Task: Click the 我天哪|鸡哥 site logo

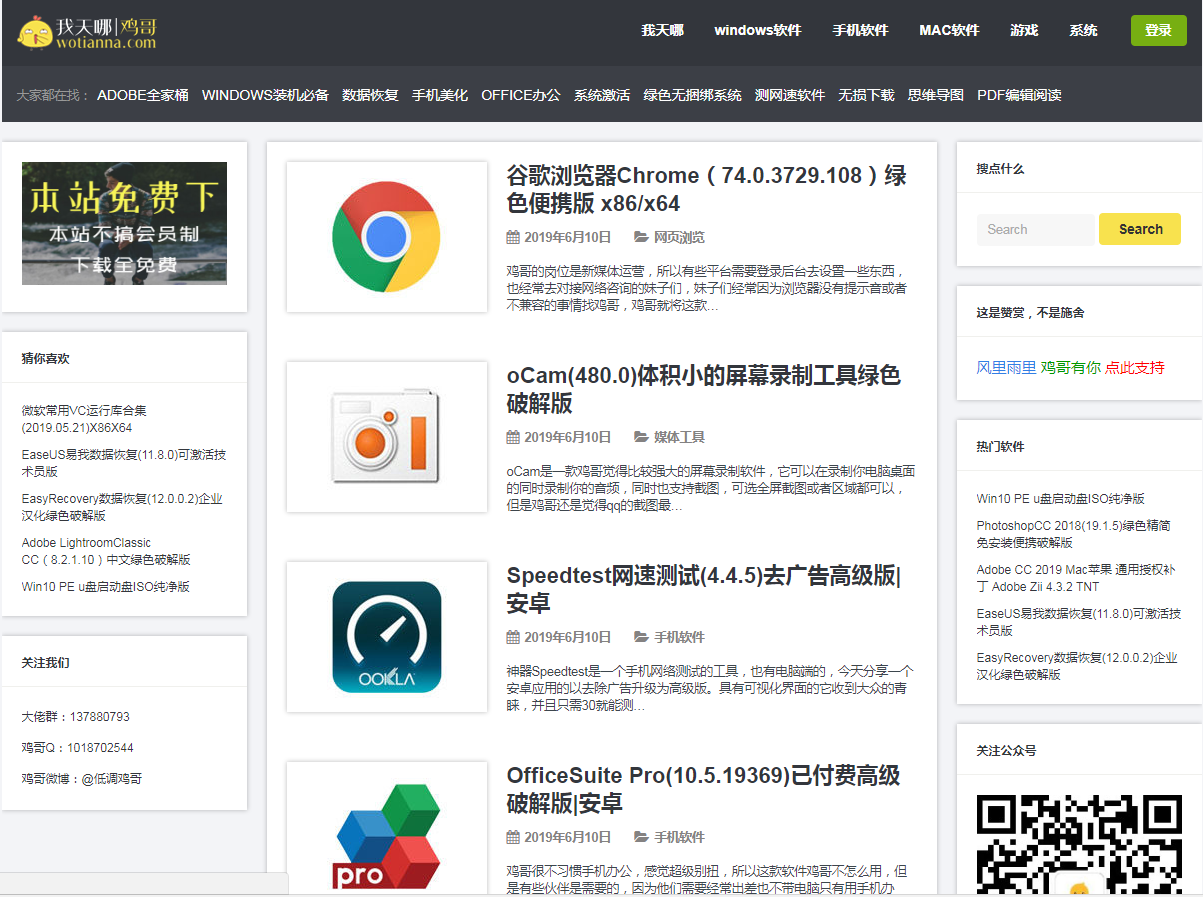Action: pyautogui.click(x=85, y=33)
